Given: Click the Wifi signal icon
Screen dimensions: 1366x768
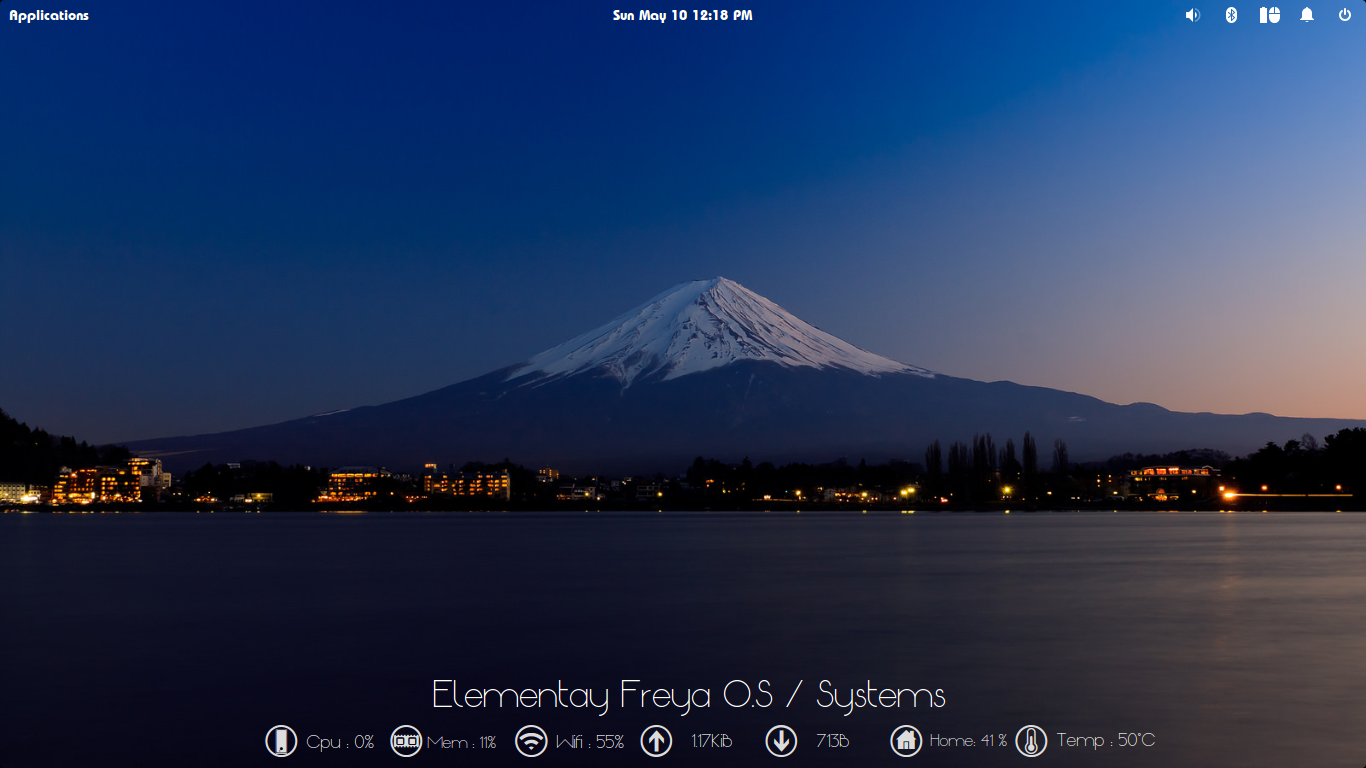Looking at the screenshot, I should (531, 741).
